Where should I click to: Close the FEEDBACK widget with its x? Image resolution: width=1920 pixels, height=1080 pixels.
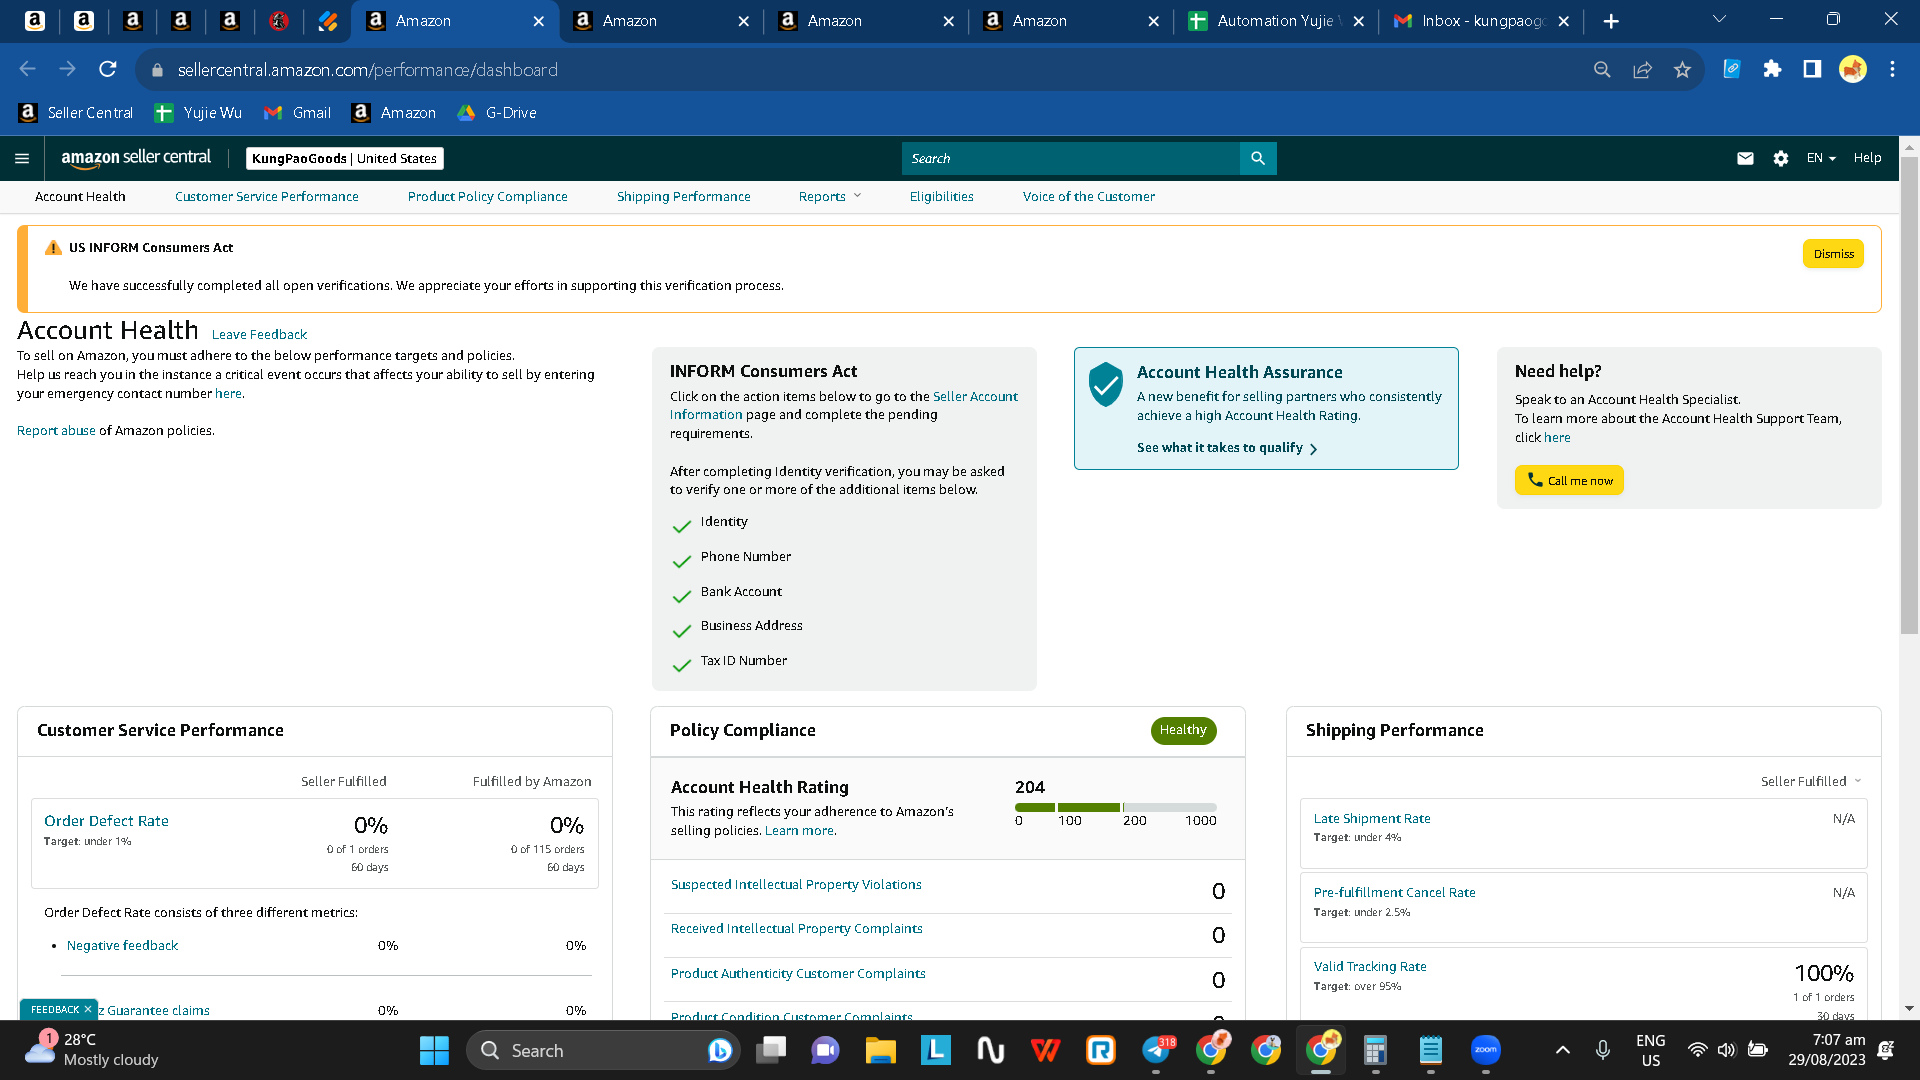click(x=88, y=1010)
